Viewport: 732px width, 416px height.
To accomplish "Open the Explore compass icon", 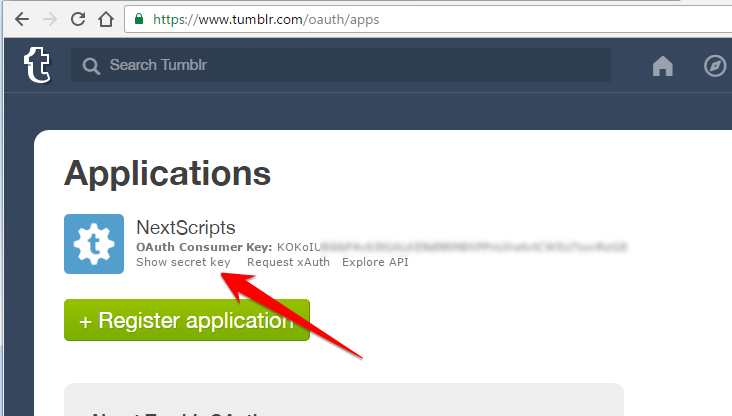I will (715, 66).
